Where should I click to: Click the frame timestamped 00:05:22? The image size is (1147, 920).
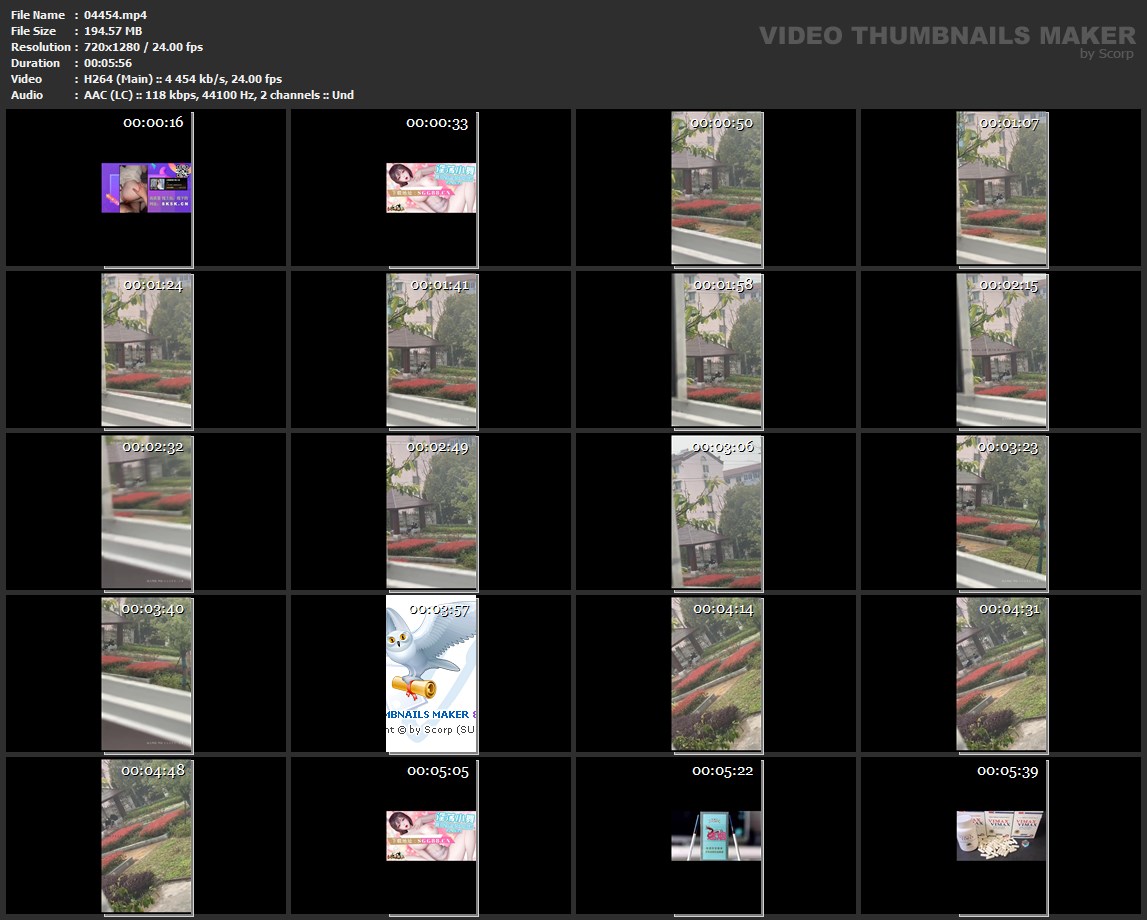click(716, 836)
